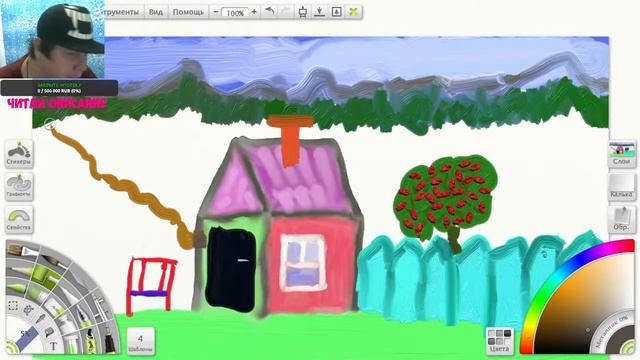
Task: Open the Вид menu
Action: tap(156, 12)
